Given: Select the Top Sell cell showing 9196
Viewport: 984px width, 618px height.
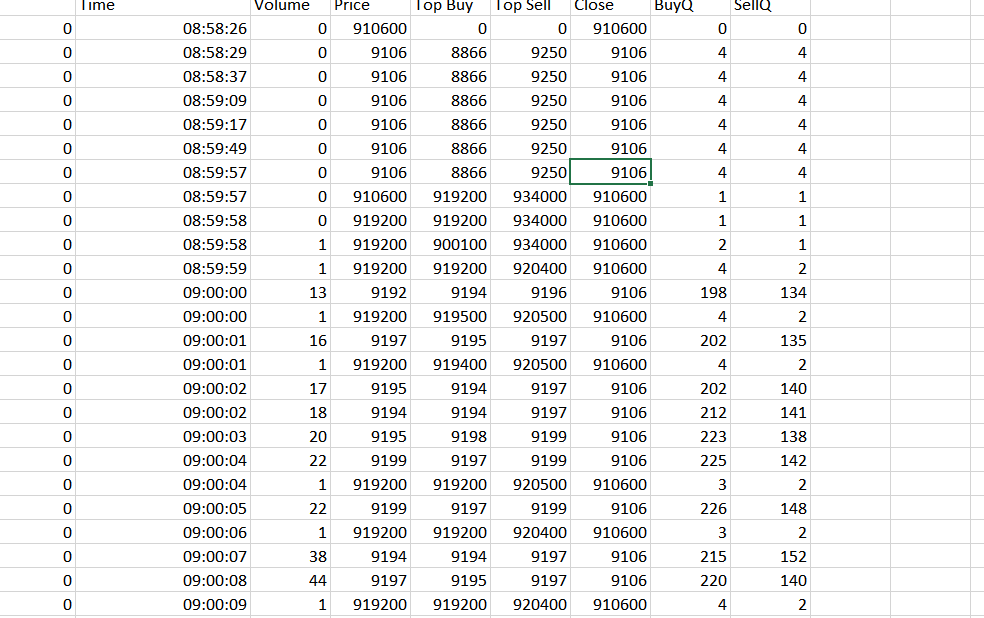Looking at the screenshot, I should tap(531, 292).
